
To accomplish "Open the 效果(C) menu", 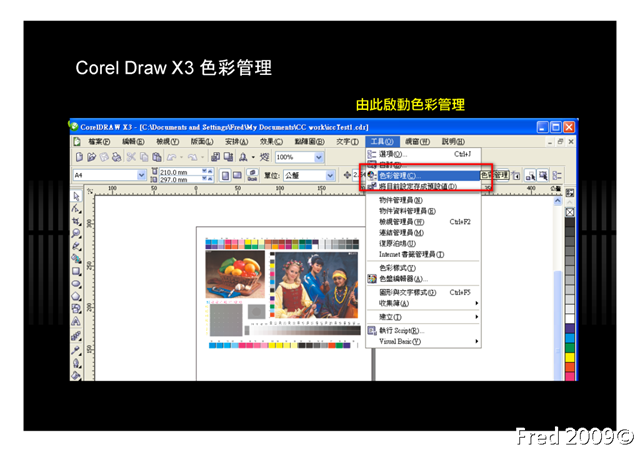I will [x=271, y=142].
